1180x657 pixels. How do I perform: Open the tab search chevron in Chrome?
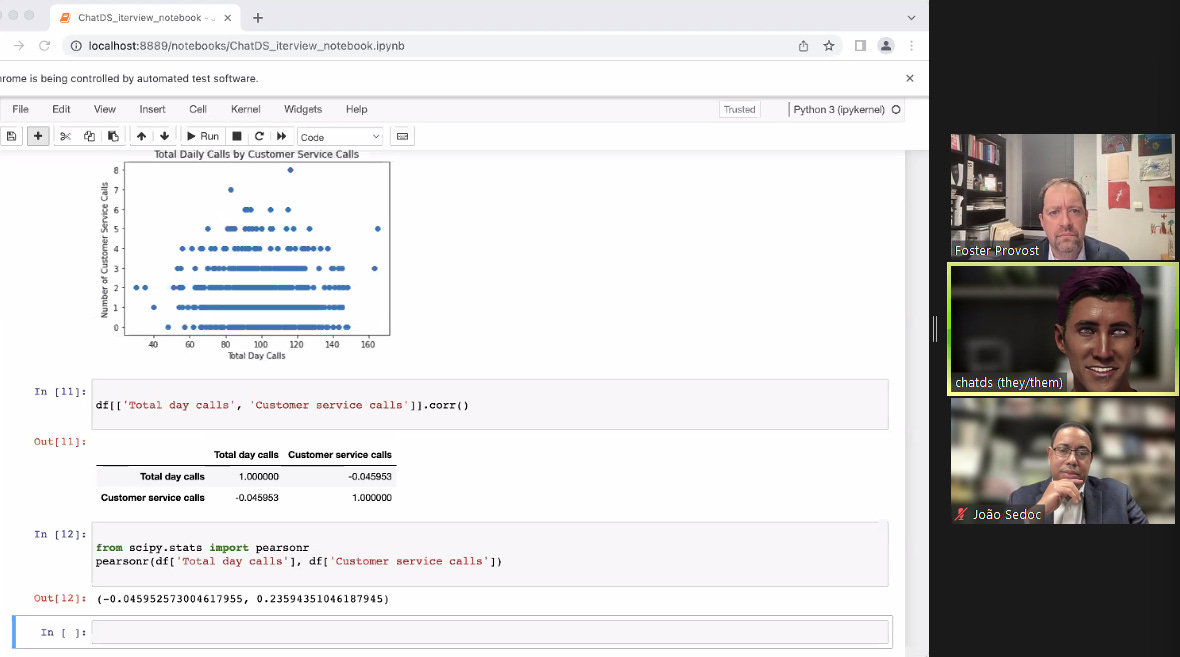pyautogui.click(x=911, y=18)
